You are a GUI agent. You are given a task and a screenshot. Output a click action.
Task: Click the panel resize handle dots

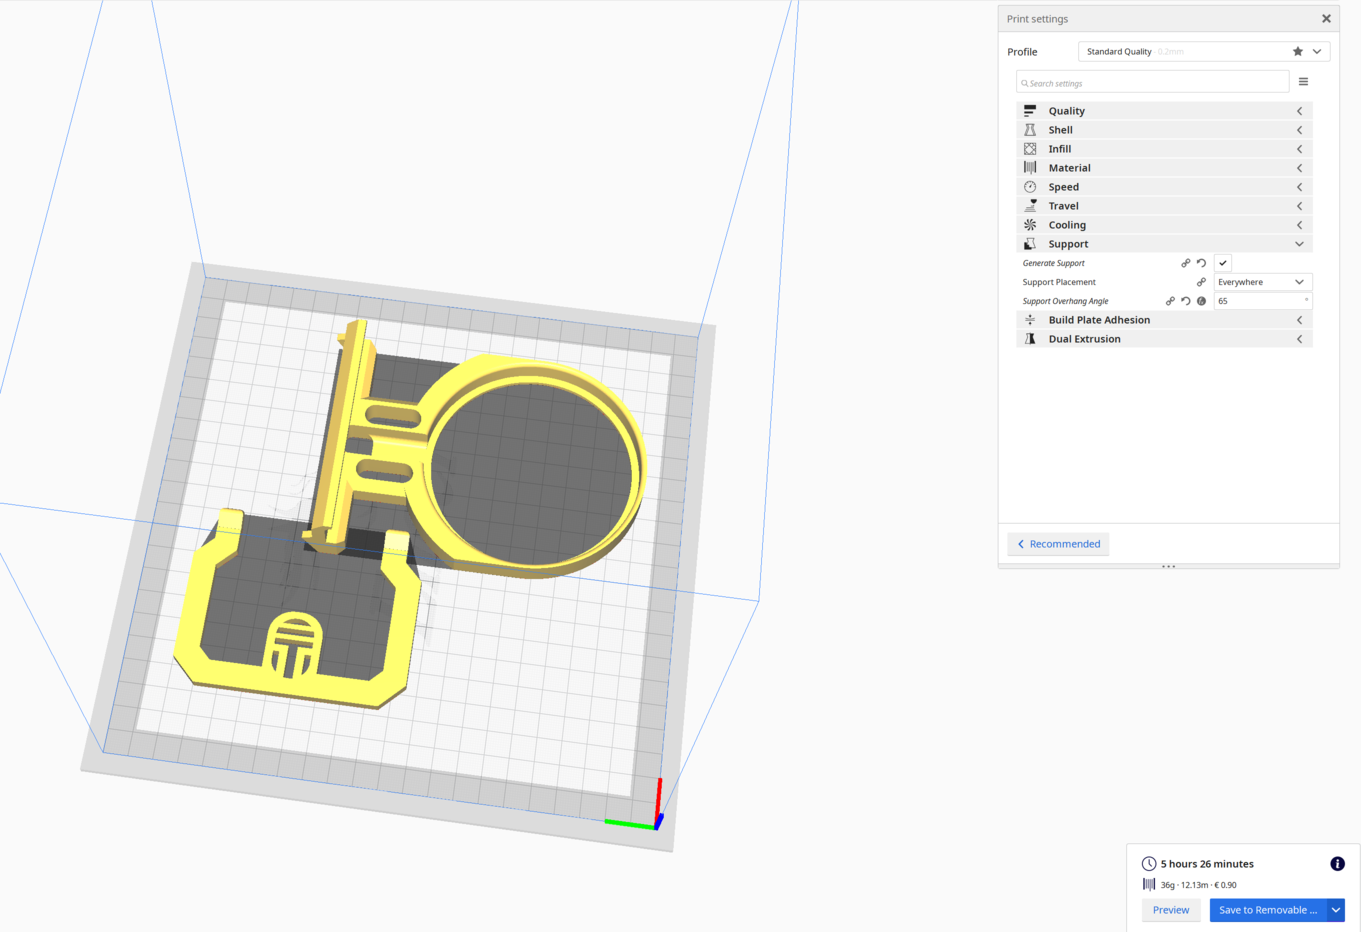[1168, 566]
